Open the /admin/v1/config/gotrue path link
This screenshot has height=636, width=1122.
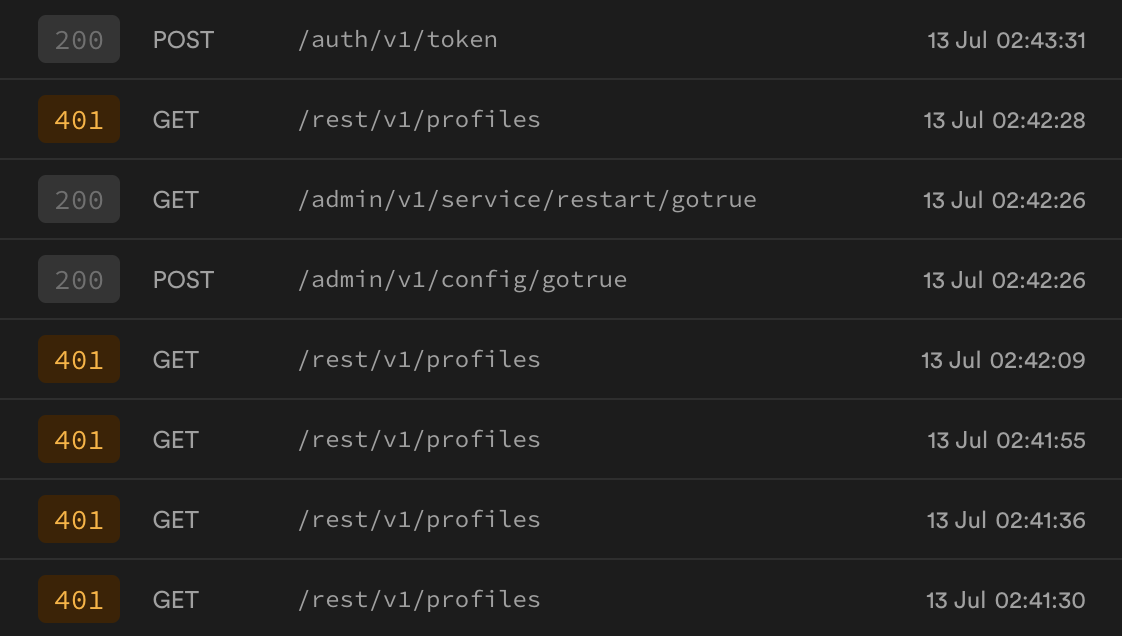pos(461,279)
